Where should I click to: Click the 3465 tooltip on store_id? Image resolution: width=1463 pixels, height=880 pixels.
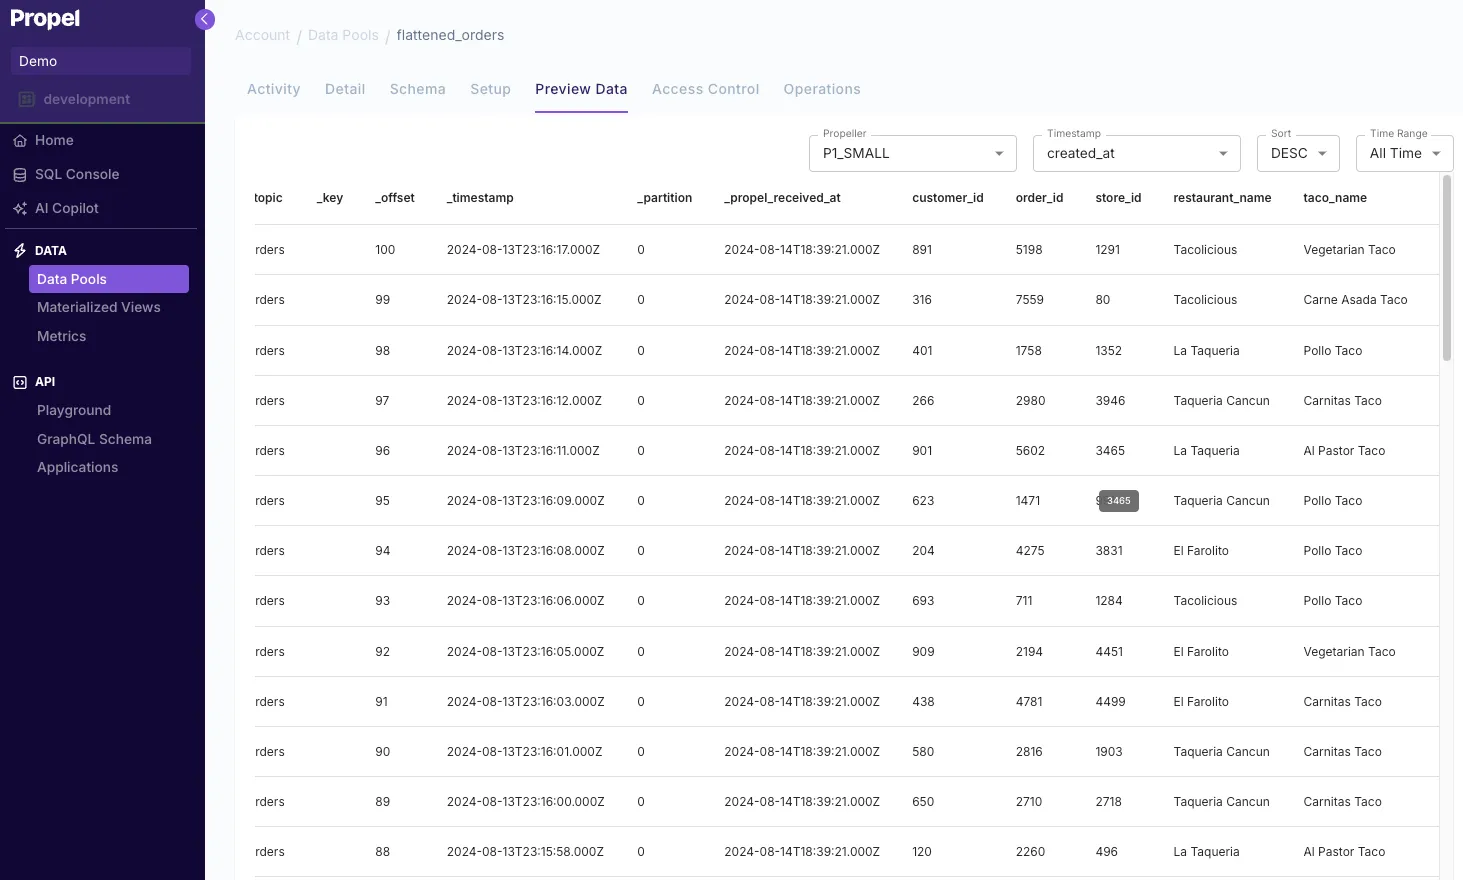coord(1119,501)
